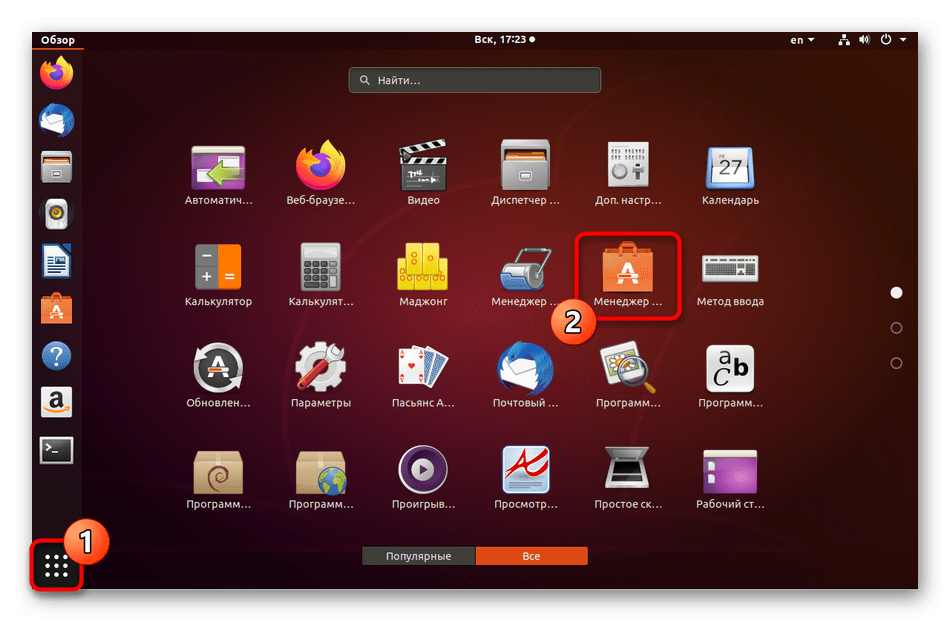
Task: Open the Видео application
Action: tap(423, 174)
